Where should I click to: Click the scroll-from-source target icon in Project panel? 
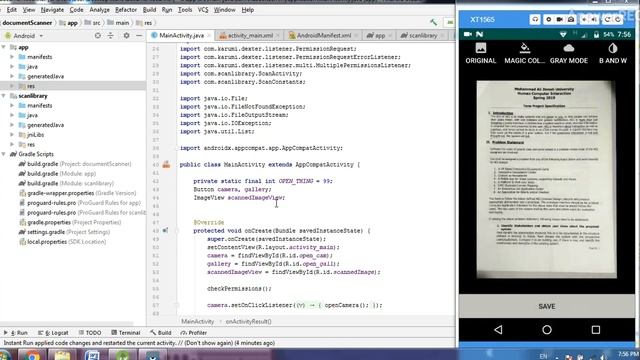click(x=98, y=36)
